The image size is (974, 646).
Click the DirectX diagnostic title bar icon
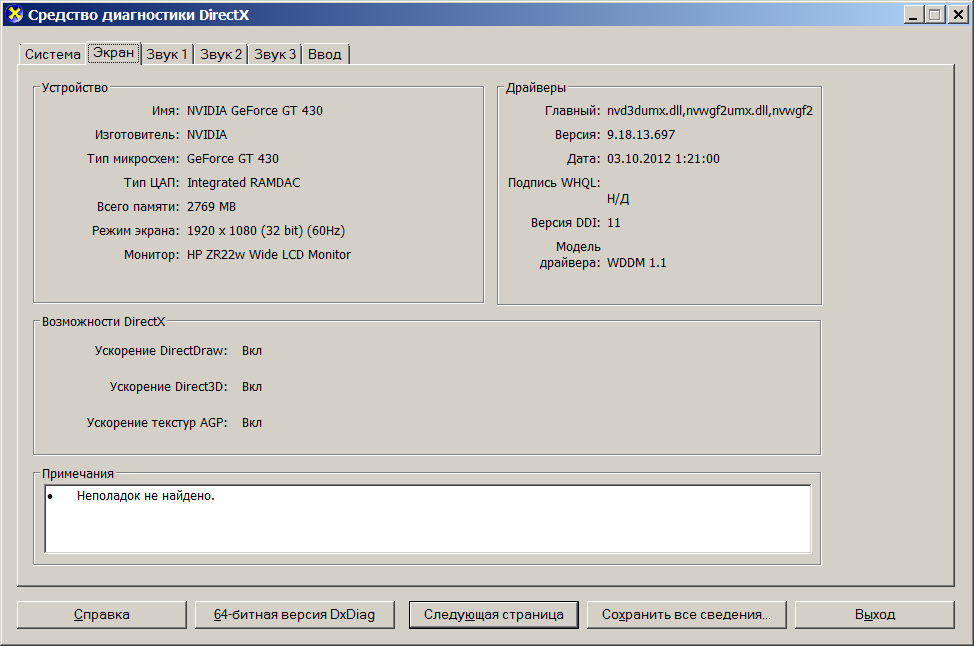[x=14, y=14]
